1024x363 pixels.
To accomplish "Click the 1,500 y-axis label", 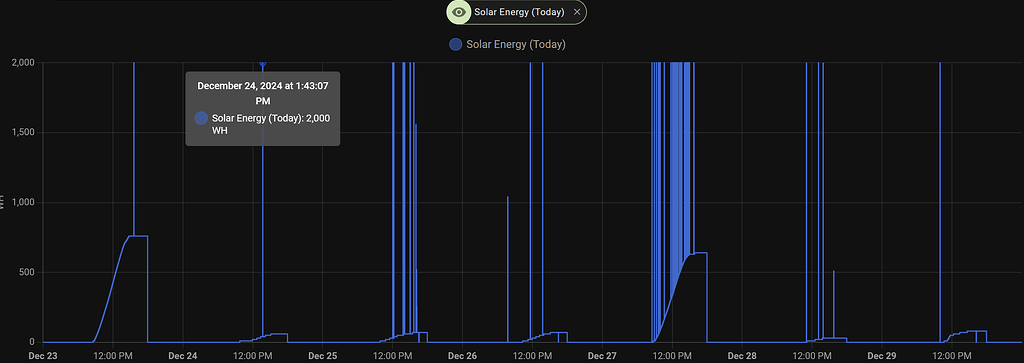I will tap(23, 133).
